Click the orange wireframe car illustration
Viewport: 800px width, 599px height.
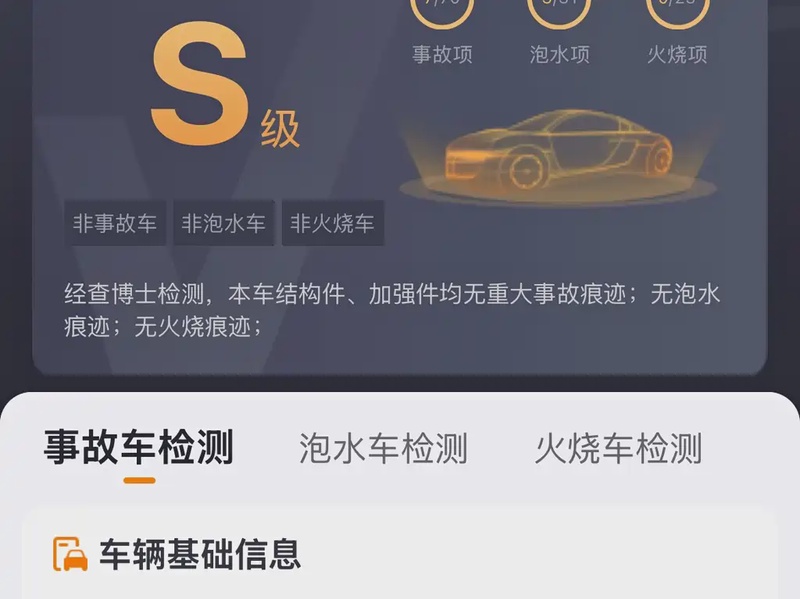coord(559,153)
